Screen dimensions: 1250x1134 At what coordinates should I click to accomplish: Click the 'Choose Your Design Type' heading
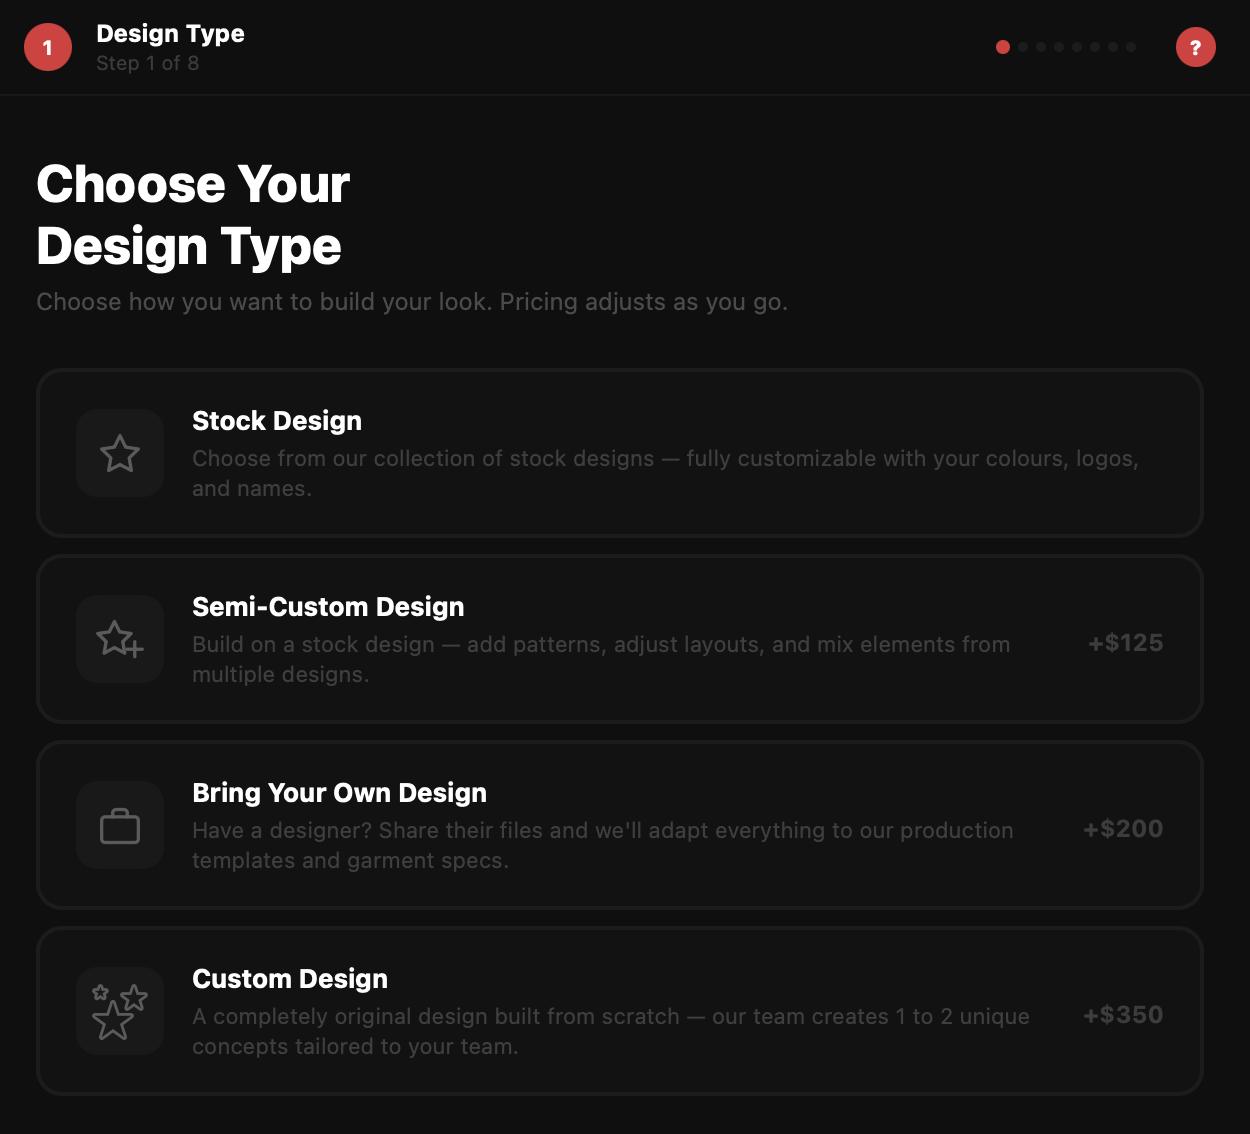[x=193, y=215]
